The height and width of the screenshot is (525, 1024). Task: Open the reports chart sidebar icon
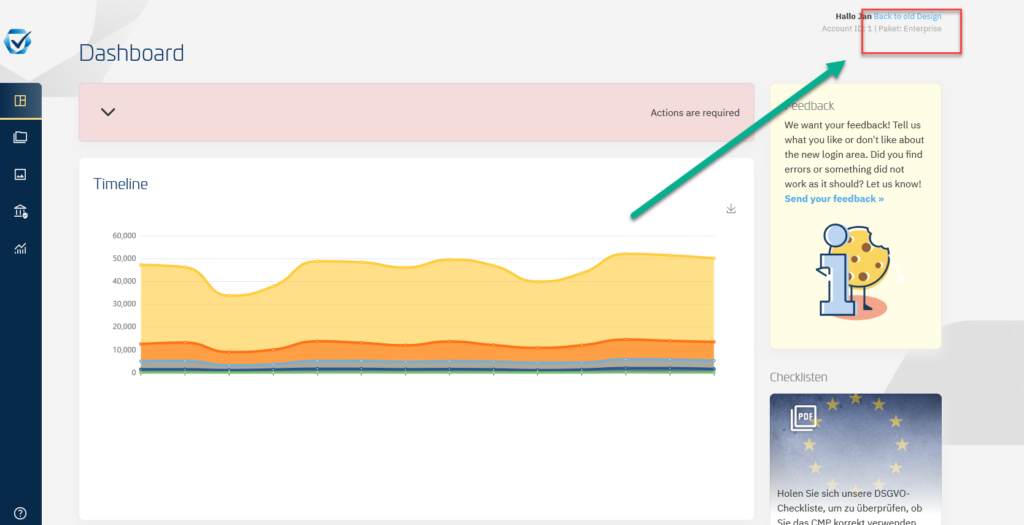20,248
